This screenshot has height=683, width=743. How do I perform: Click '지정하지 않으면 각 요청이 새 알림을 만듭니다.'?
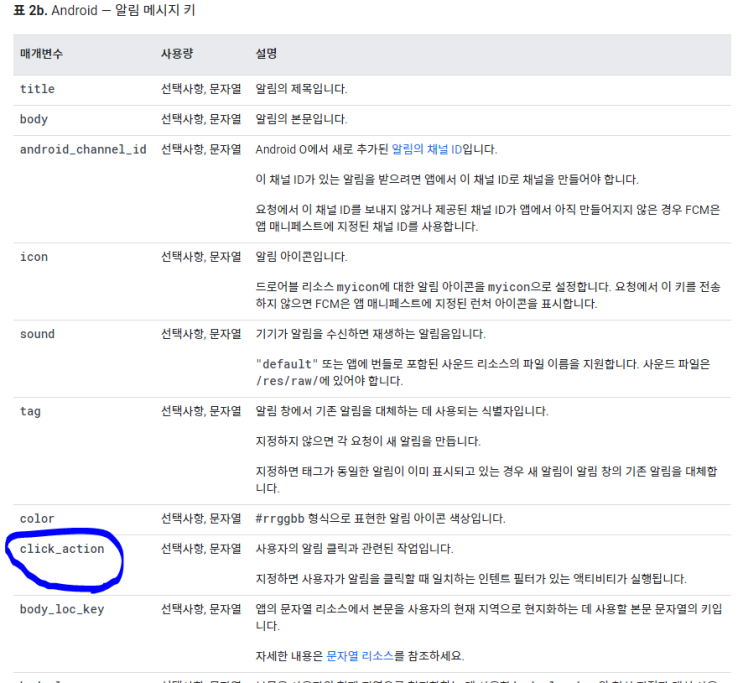coord(368,441)
